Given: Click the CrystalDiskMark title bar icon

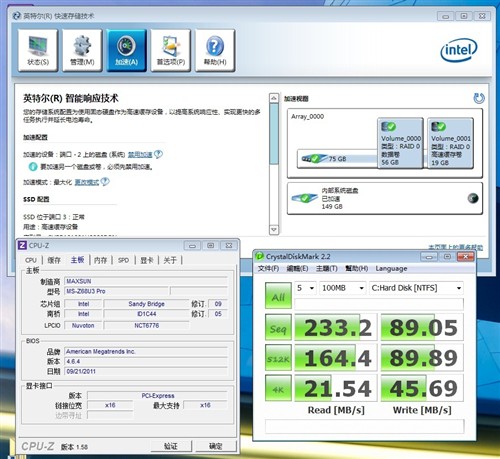Looking at the screenshot, I should (x=260, y=256).
